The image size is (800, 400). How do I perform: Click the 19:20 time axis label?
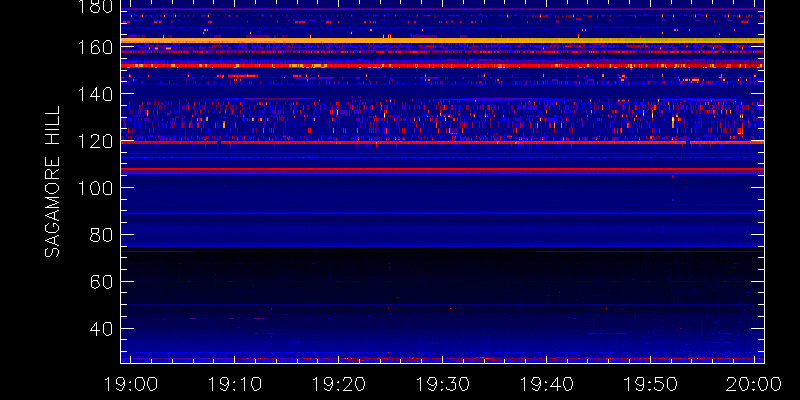point(339,384)
